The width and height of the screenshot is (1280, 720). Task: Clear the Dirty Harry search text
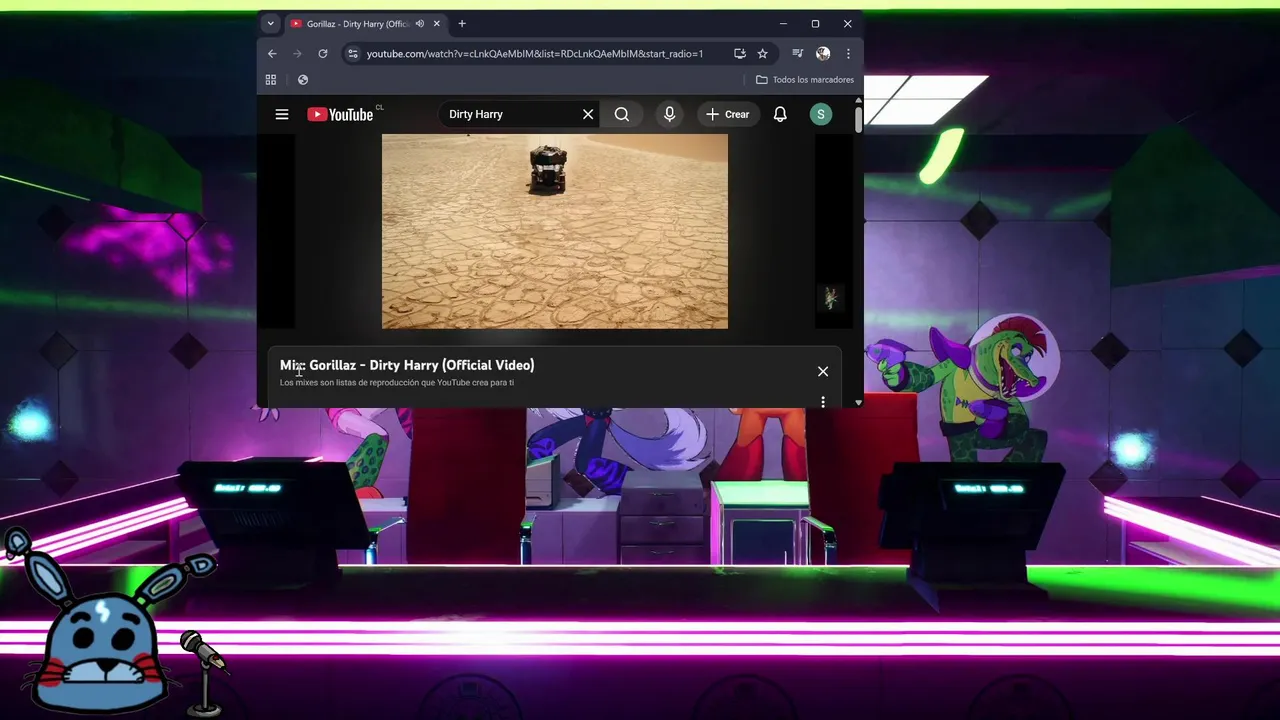pos(588,114)
